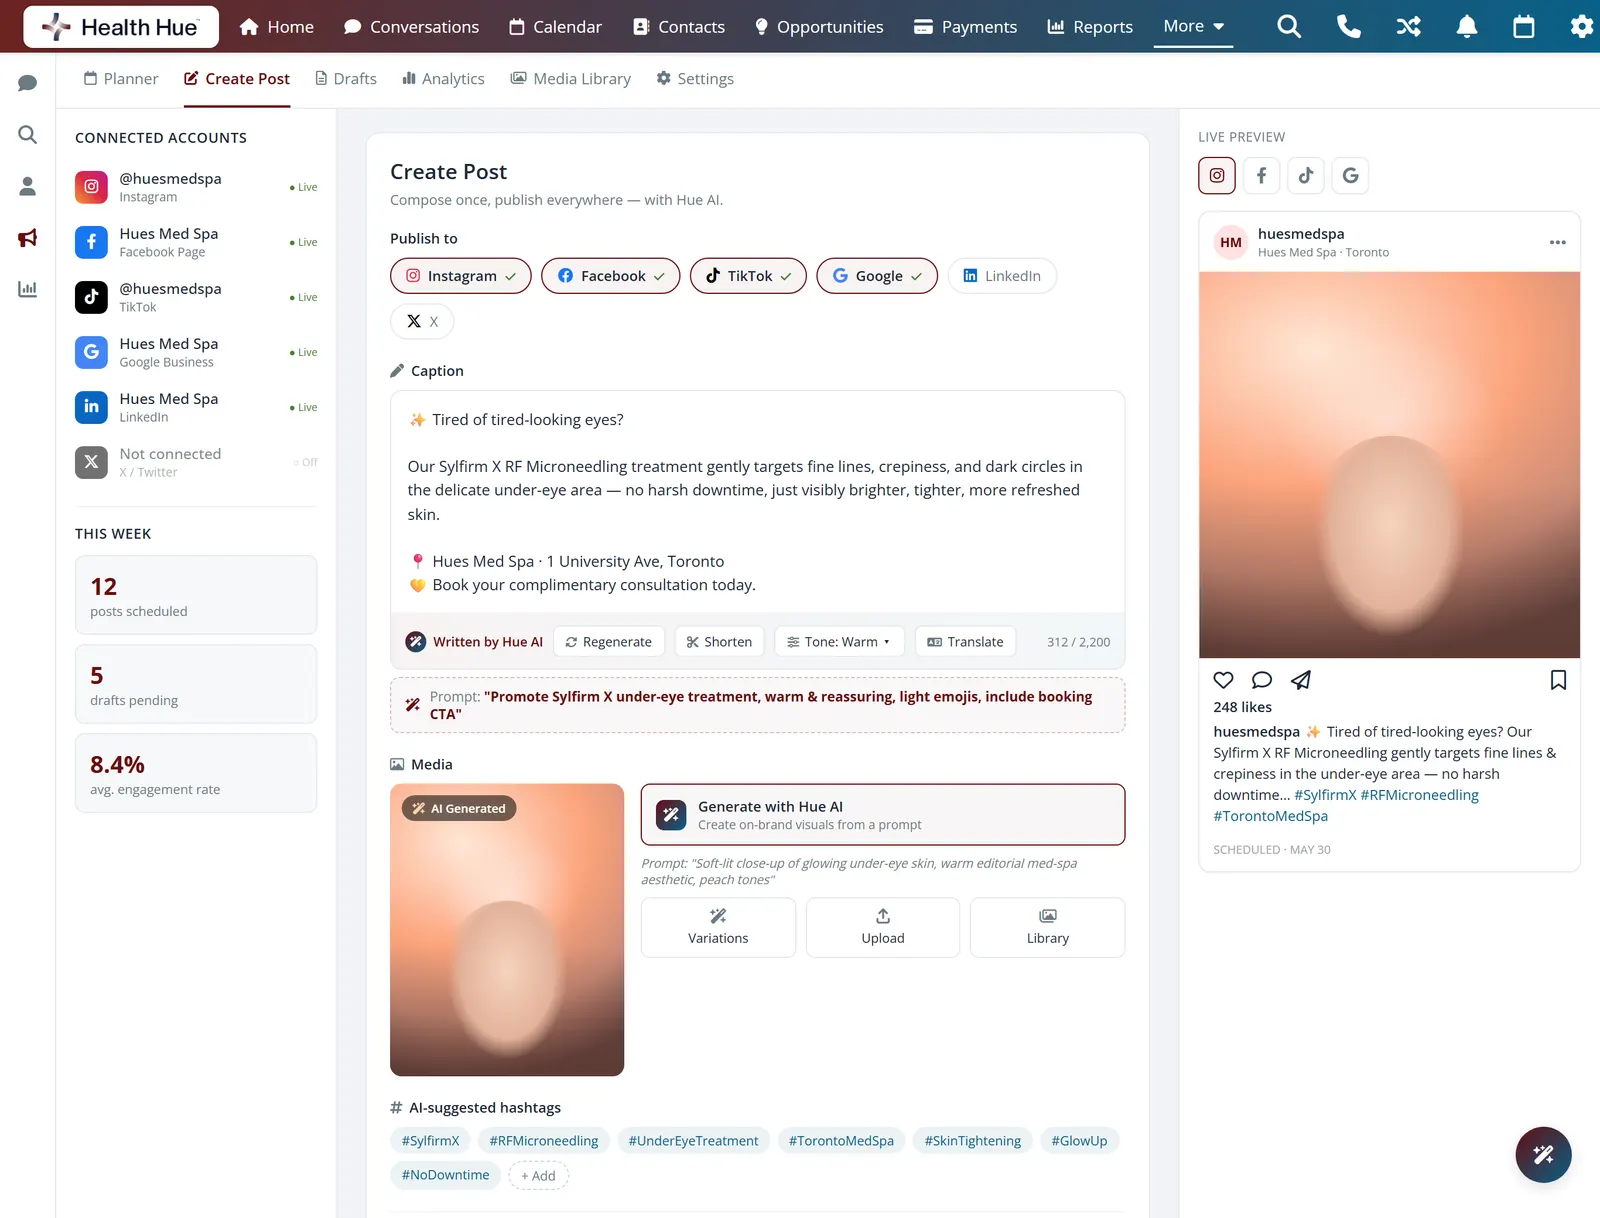Click the AI prompt box below caption
Screen dimensions: 1600x1218
click(757, 705)
